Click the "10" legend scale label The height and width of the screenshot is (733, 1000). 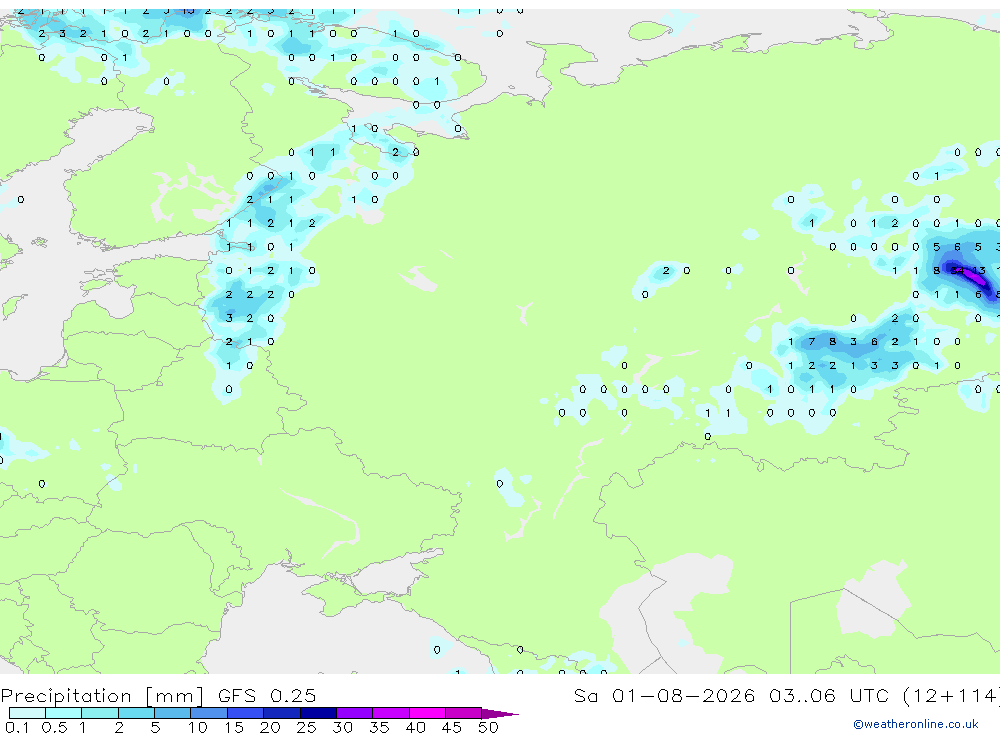tap(197, 727)
